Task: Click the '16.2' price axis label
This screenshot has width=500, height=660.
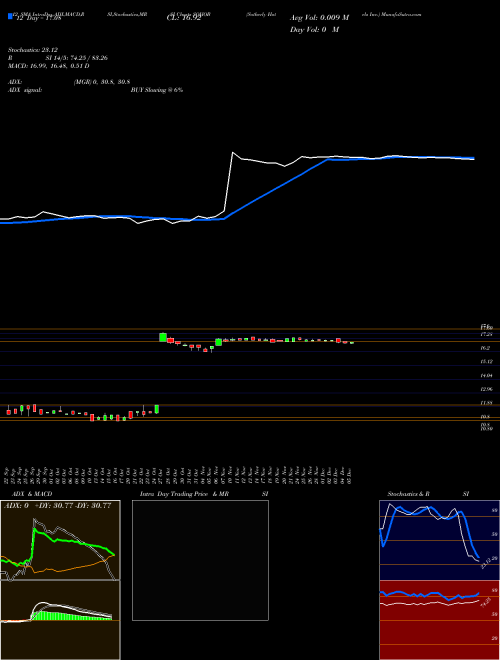Action: [485, 348]
